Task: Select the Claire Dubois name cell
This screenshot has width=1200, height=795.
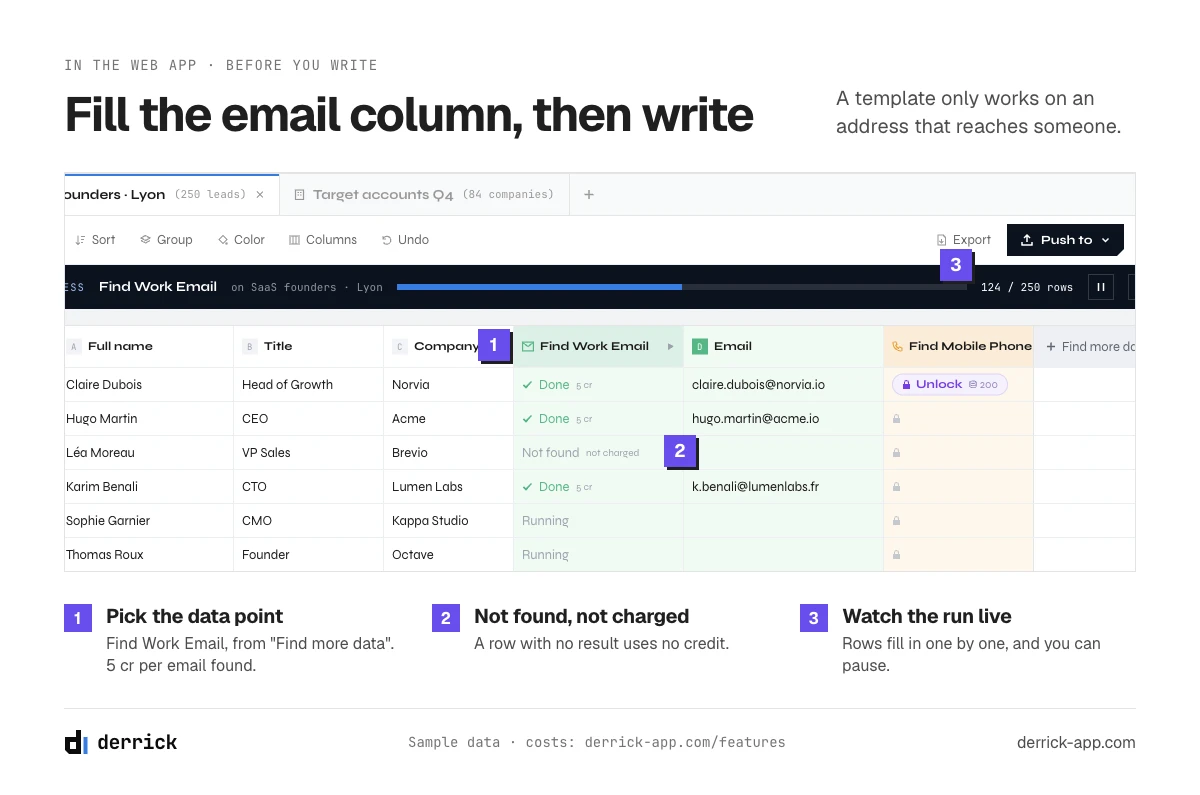Action: point(149,385)
